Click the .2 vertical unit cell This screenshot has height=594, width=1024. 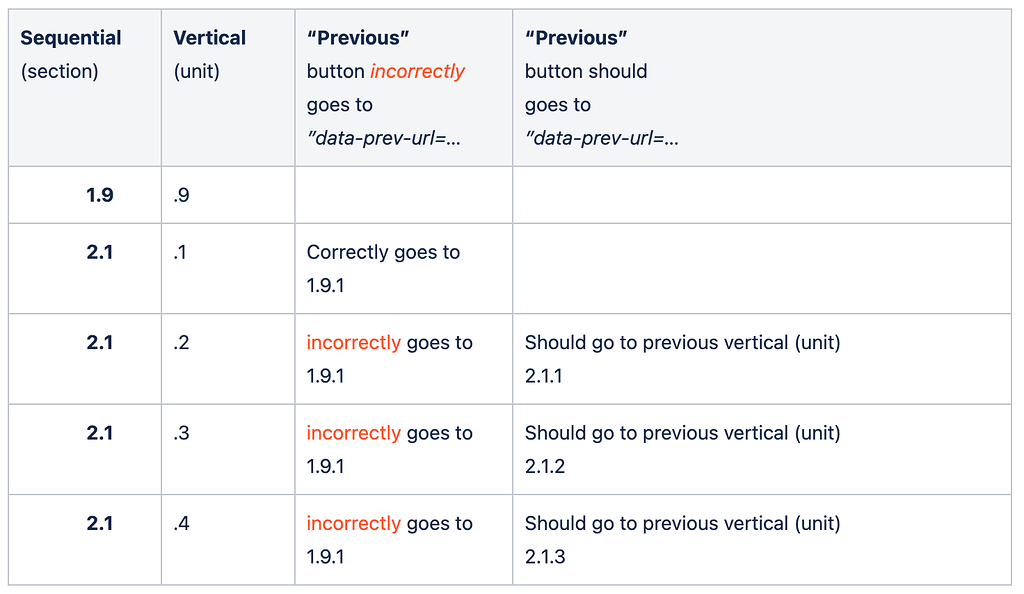181,343
